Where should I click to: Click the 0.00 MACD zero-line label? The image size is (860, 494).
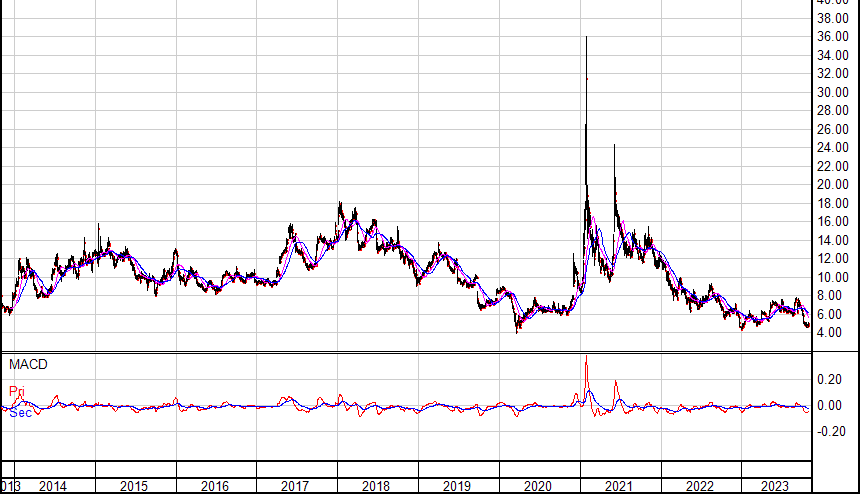831,406
